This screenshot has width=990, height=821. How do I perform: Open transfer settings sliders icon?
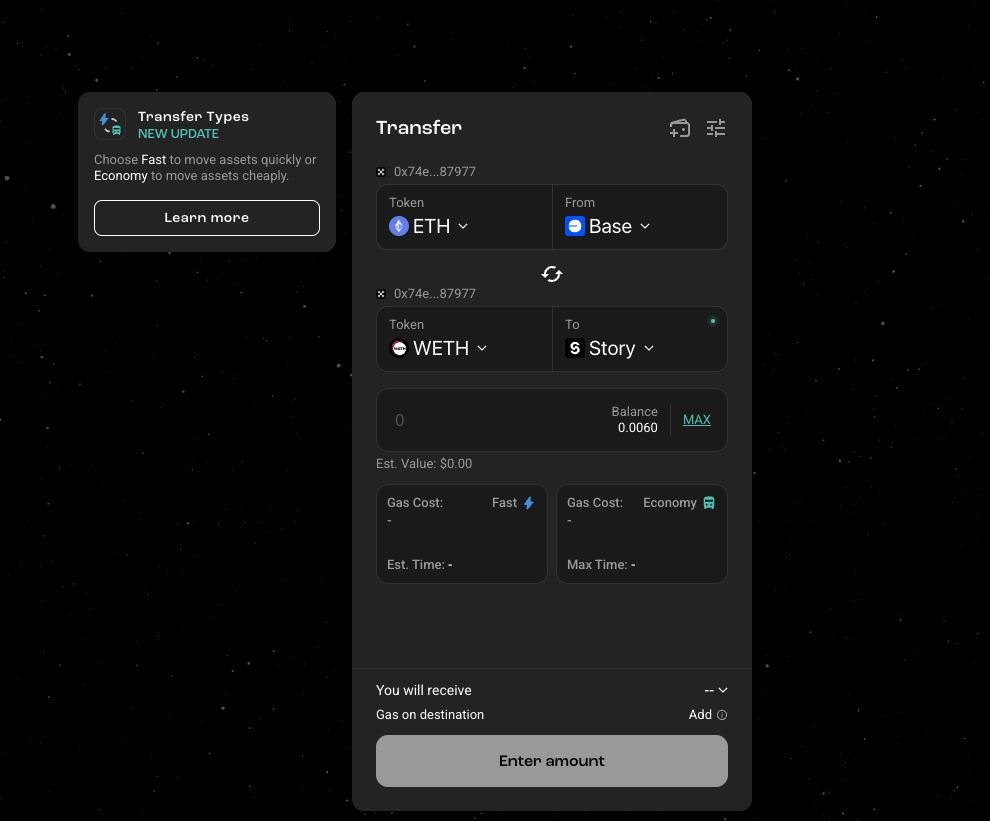click(715, 128)
